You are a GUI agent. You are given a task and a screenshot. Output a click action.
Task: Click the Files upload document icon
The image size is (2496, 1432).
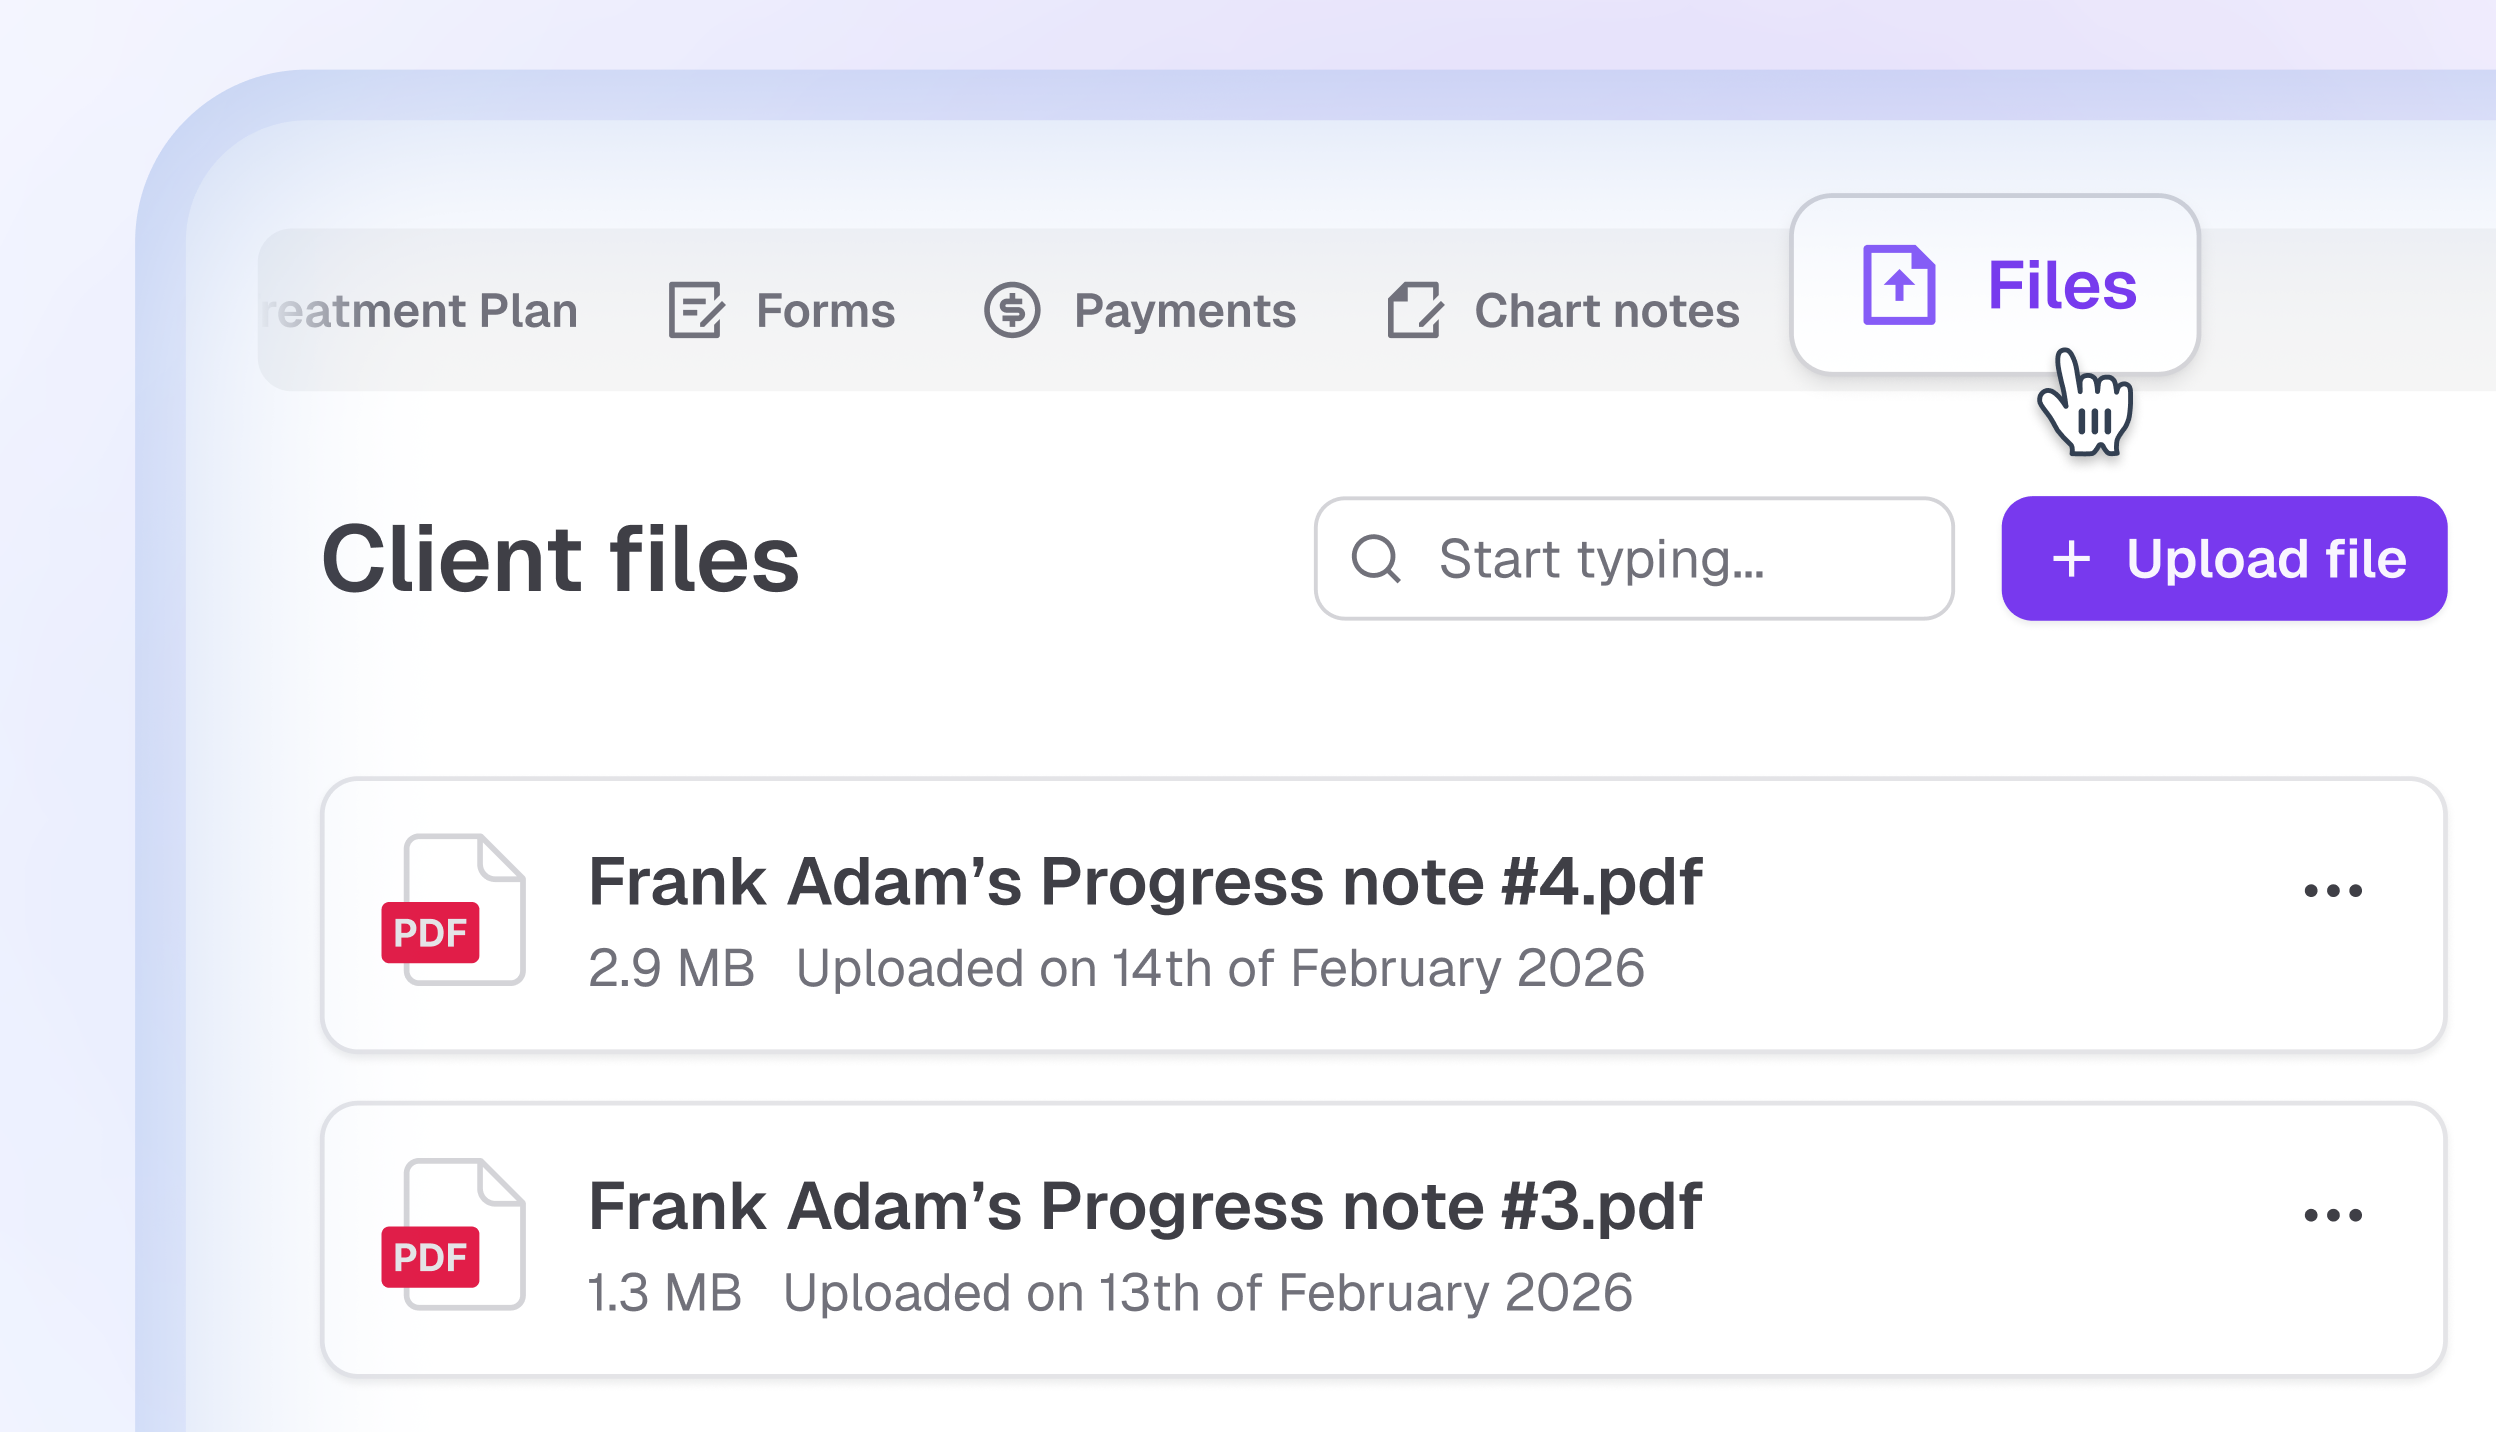(1898, 286)
